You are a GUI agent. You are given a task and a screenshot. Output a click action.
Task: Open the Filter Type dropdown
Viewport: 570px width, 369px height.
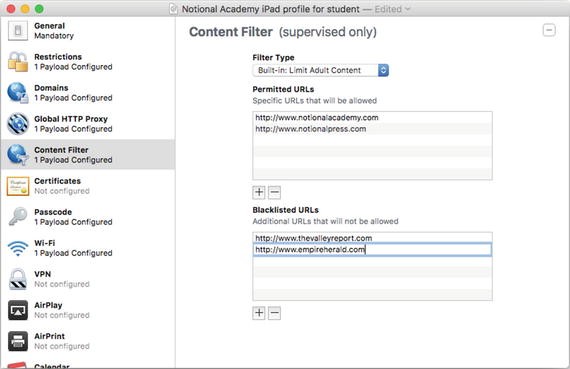click(x=320, y=70)
